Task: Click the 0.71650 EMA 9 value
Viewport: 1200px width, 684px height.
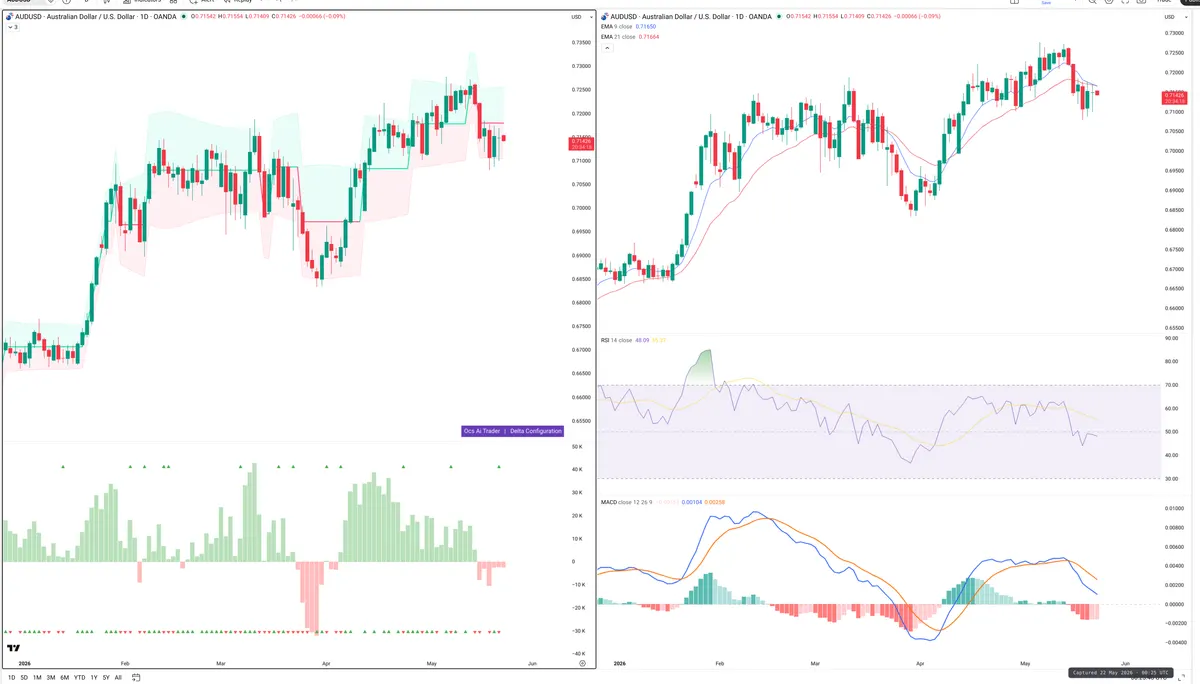Action: coord(645,27)
